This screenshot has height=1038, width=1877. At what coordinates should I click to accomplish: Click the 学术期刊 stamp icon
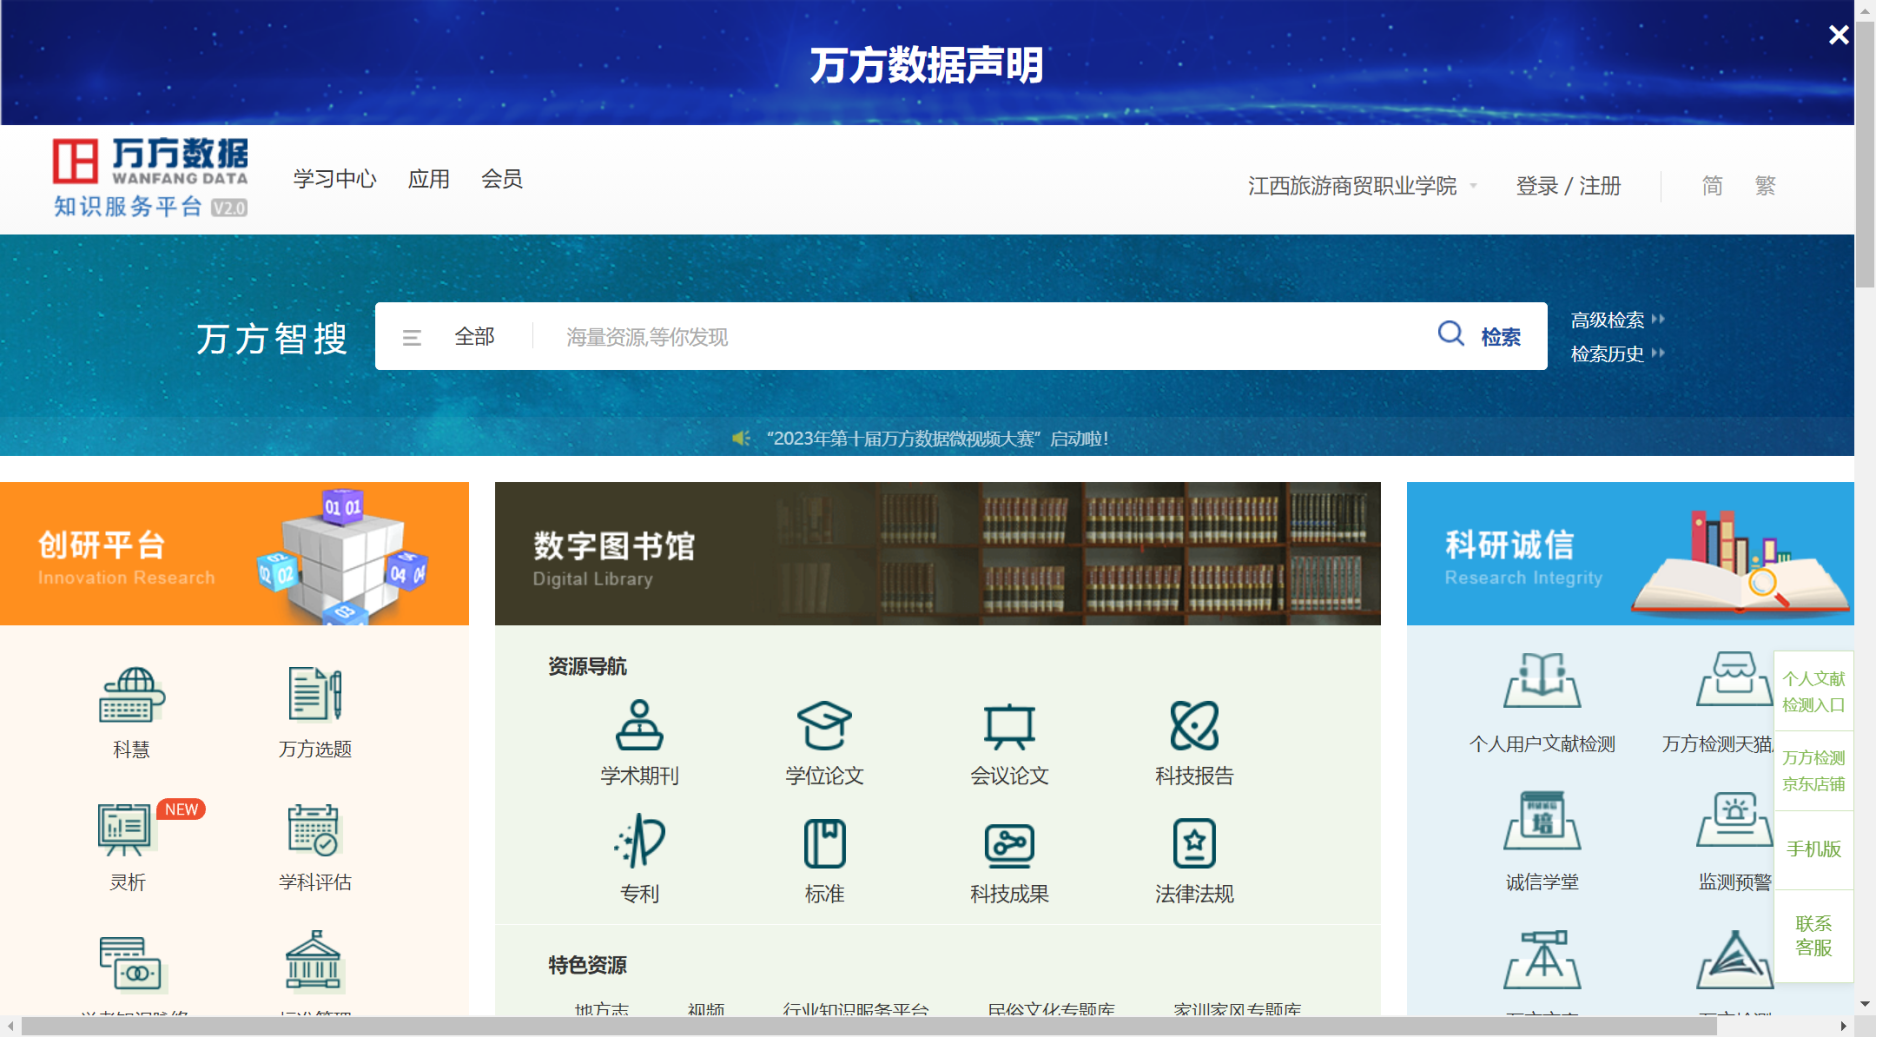[640, 725]
